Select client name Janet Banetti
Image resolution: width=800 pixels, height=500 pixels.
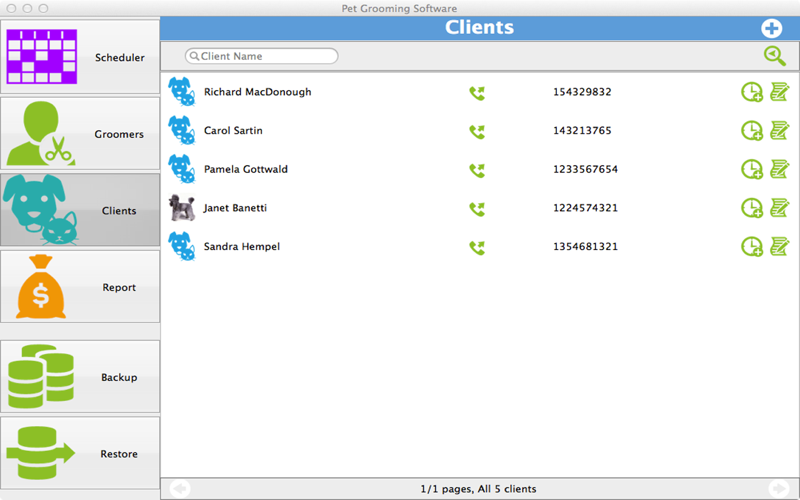[235, 208]
